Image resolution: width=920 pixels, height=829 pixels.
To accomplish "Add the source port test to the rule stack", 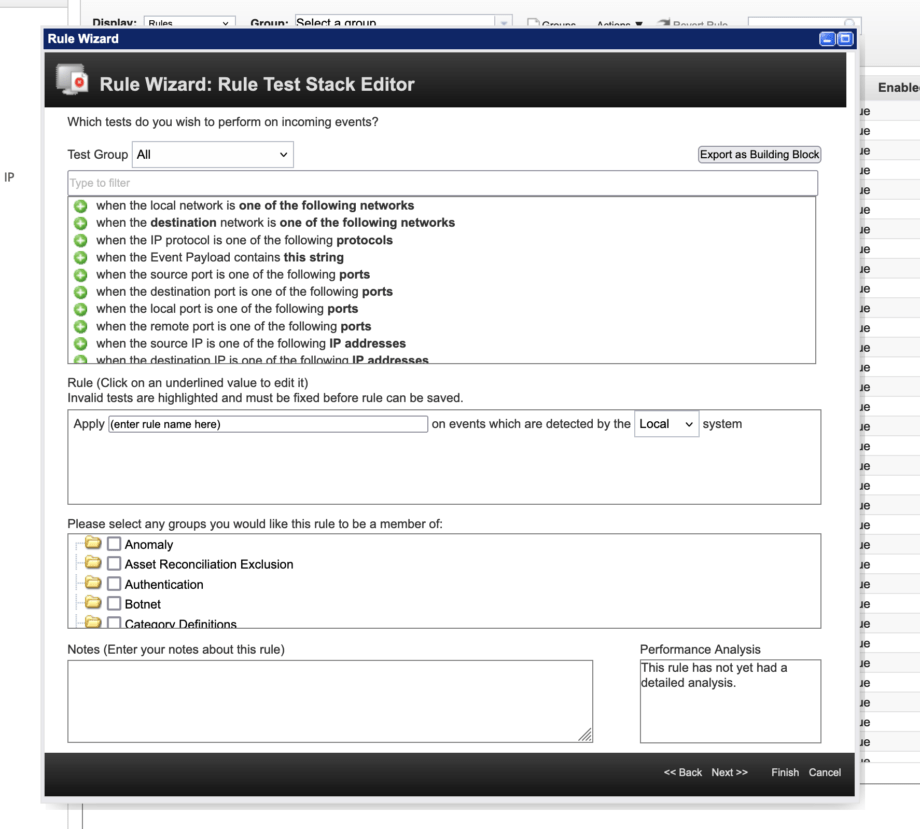I will click(81, 274).
